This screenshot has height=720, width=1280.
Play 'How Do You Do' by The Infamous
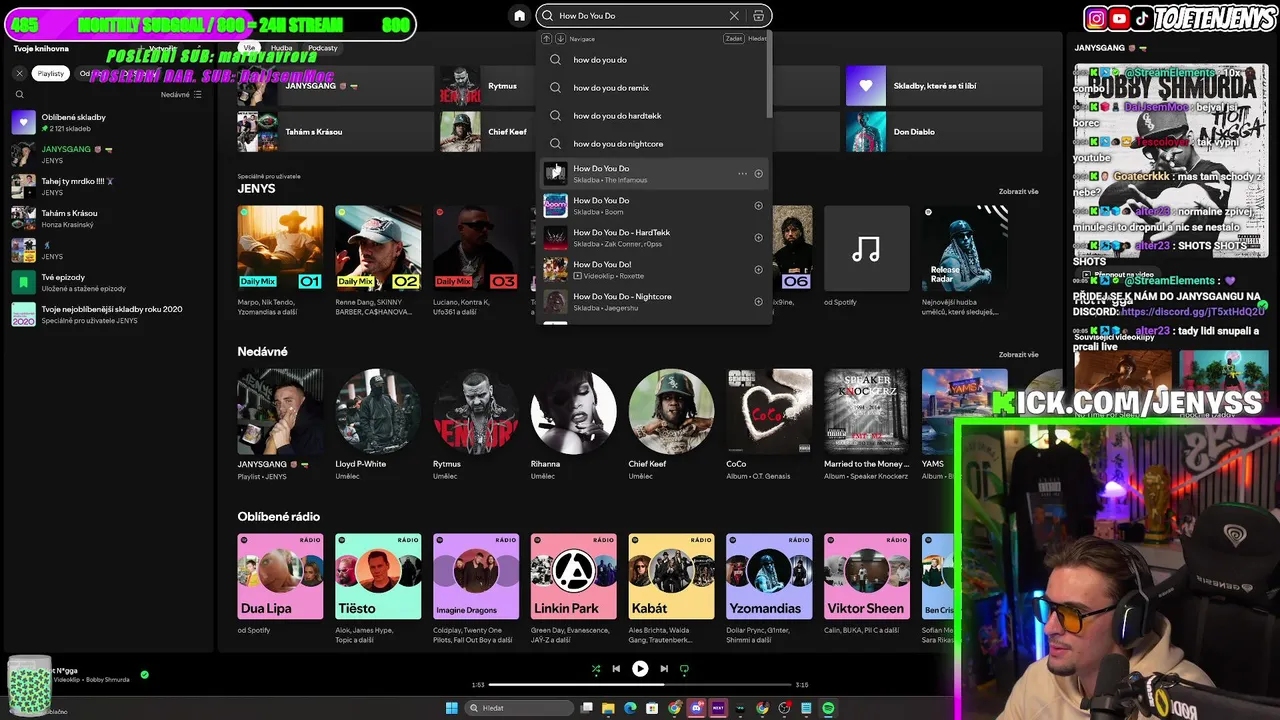point(555,174)
